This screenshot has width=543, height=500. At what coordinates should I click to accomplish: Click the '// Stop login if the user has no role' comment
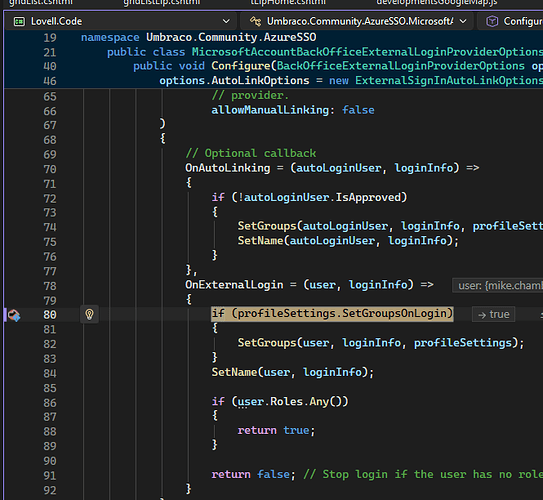click(x=423, y=474)
